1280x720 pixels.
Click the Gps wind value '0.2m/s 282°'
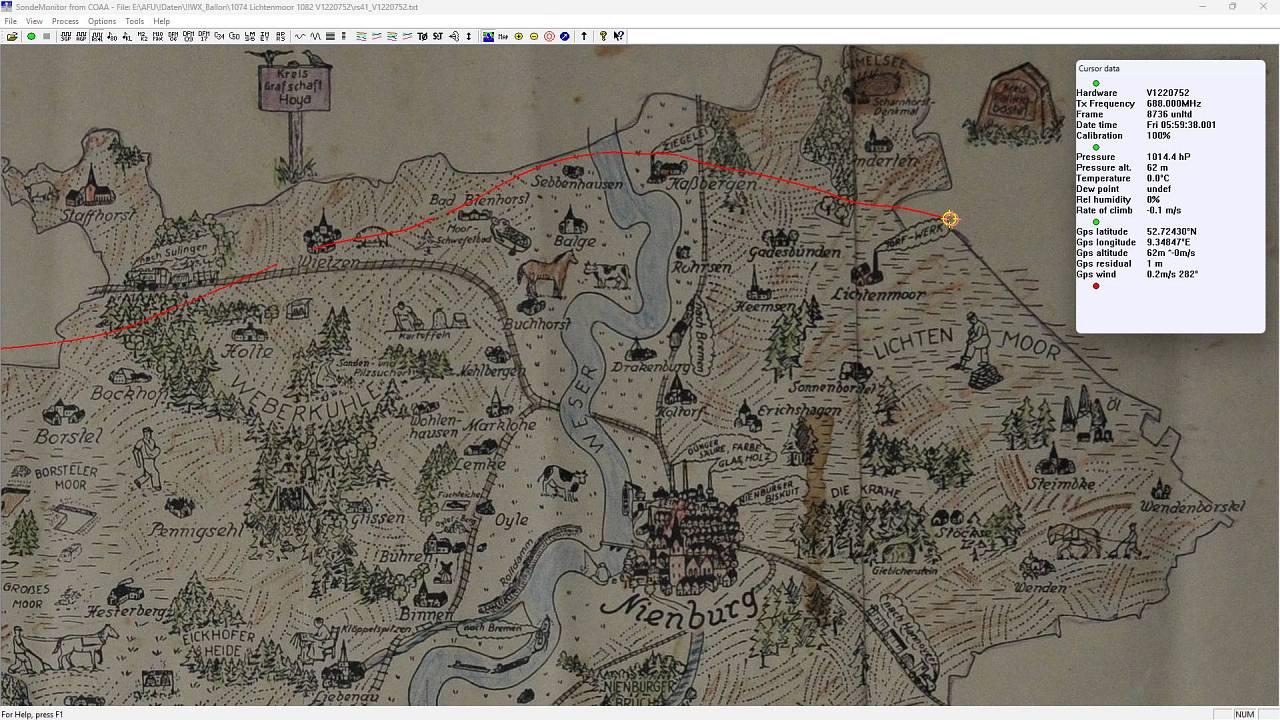point(1172,274)
